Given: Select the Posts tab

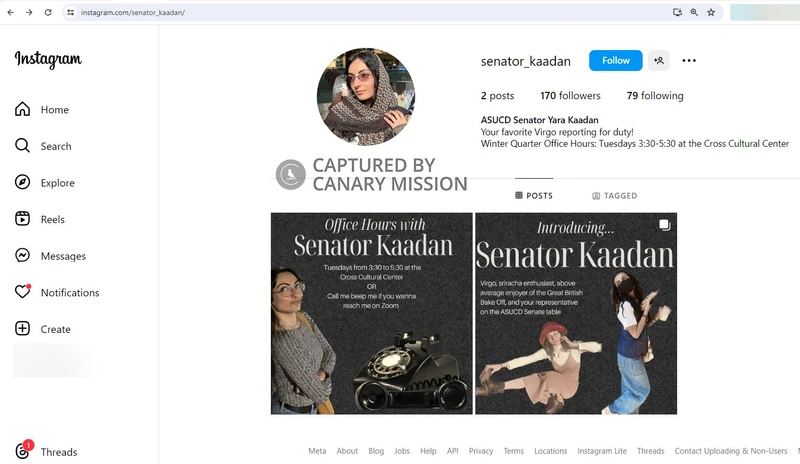Looking at the screenshot, I should coord(533,196).
